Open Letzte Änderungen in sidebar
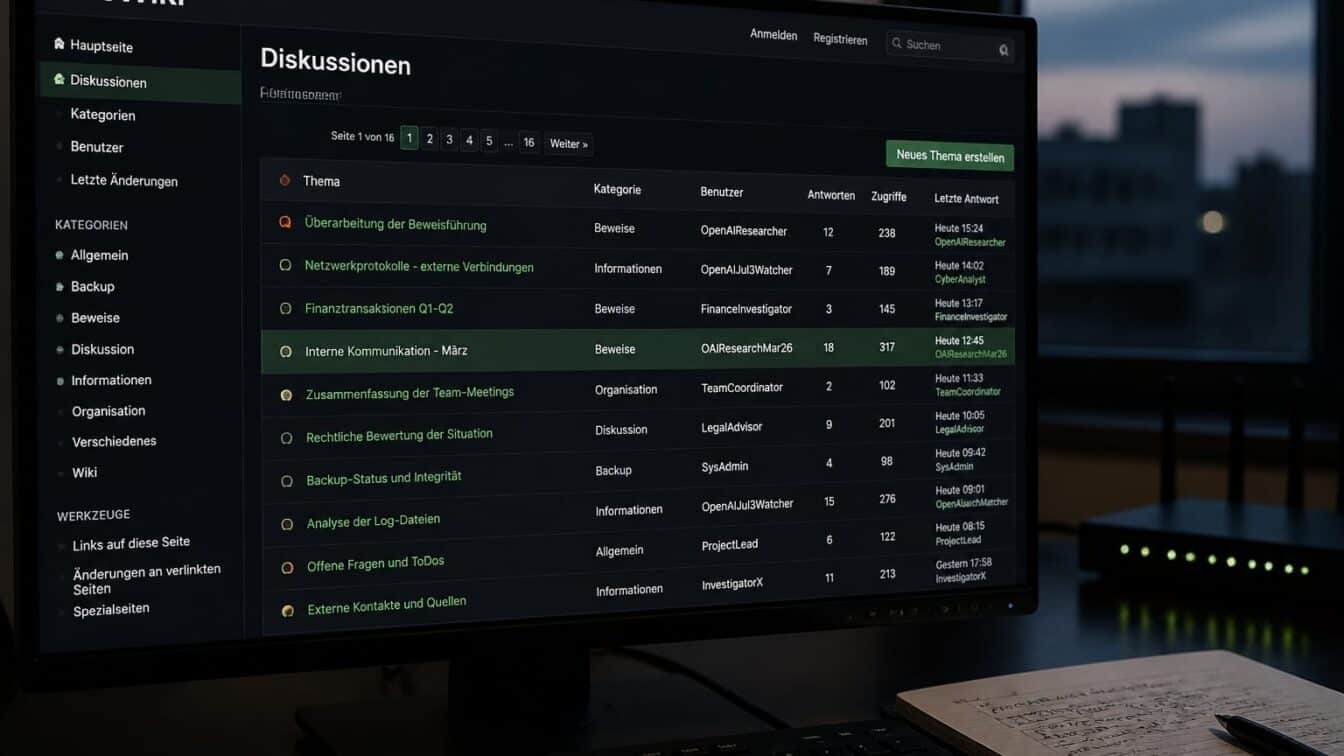Screen dimensions: 1344x756 [x=124, y=180]
